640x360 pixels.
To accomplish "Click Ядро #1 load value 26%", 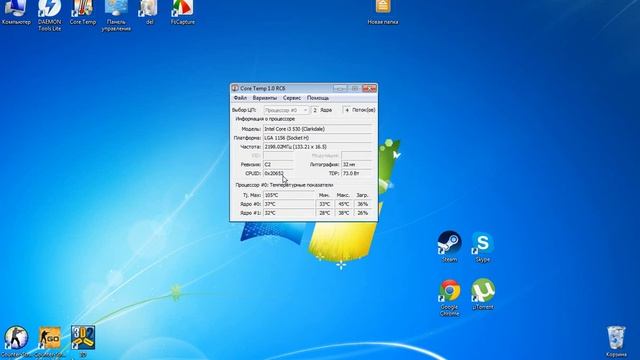I will coord(362,213).
